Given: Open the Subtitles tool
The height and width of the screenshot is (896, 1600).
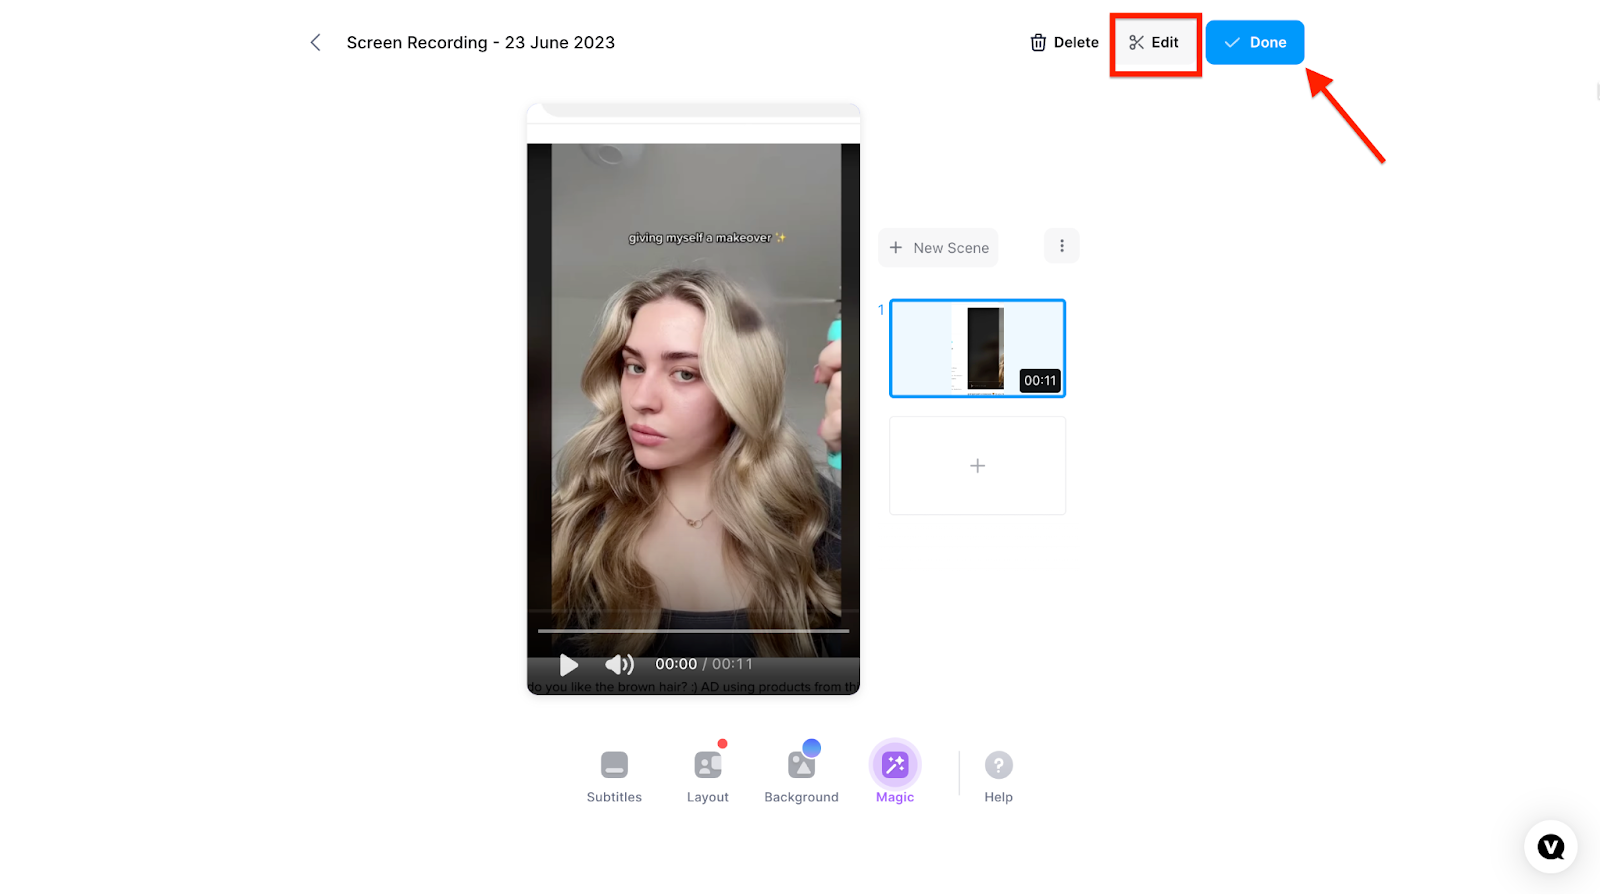Looking at the screenshot, I should [x=614, y=777].
